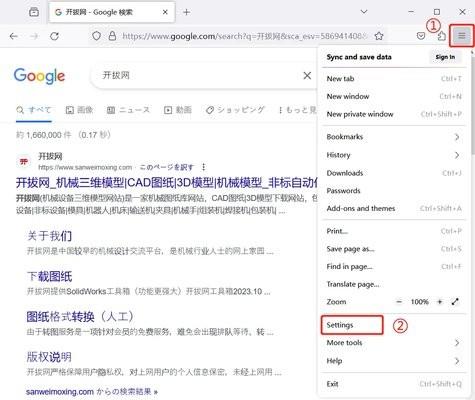Screen dimensions: 475x400
Task: Open the 开拔网_机械三维模型 result title
Action: 167,183
